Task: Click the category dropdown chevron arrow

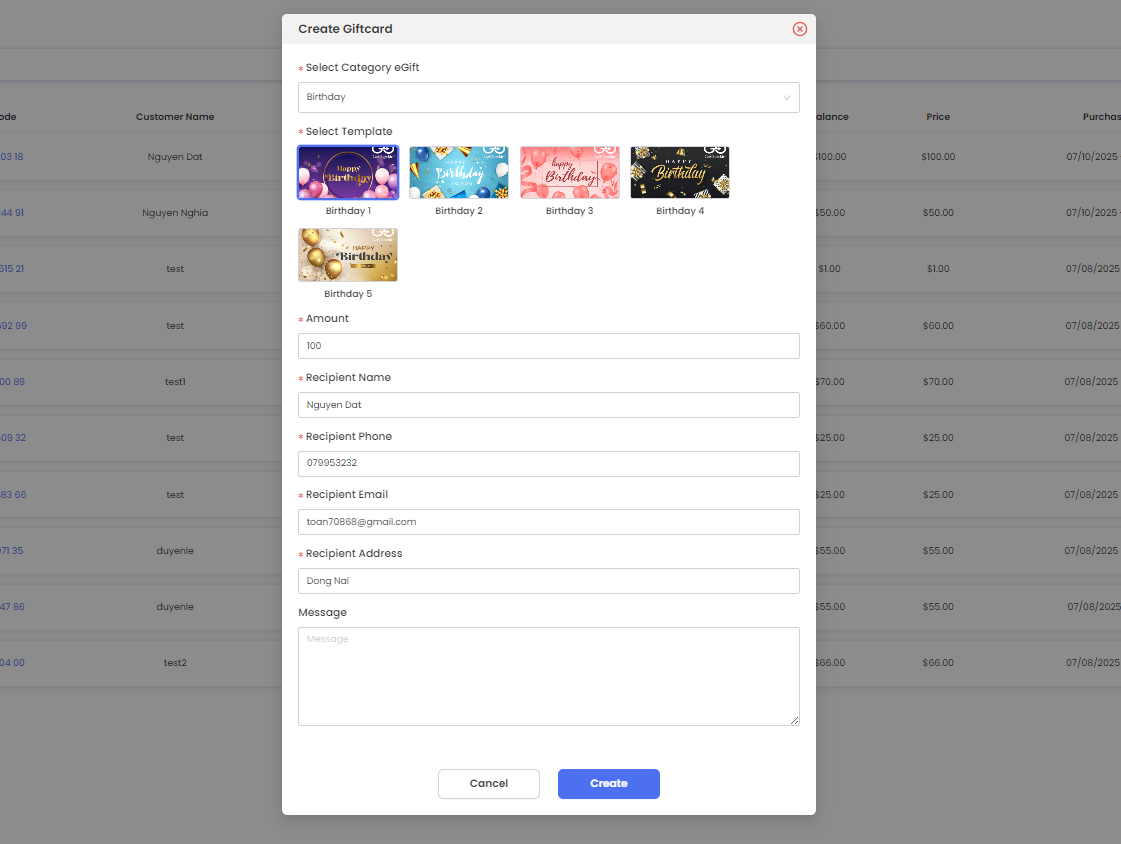Action: (x=786, y=98)
